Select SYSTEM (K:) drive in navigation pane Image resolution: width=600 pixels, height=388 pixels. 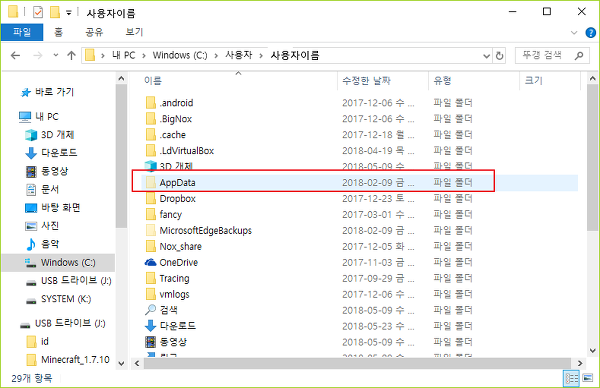tap(58, 299)
